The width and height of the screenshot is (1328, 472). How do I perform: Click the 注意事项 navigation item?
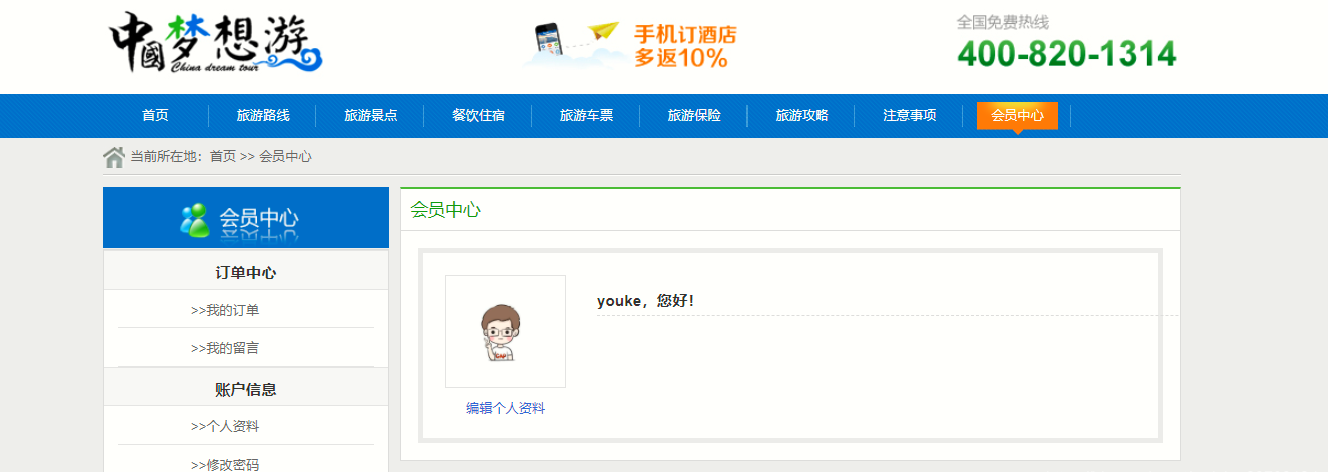(910, 116)
